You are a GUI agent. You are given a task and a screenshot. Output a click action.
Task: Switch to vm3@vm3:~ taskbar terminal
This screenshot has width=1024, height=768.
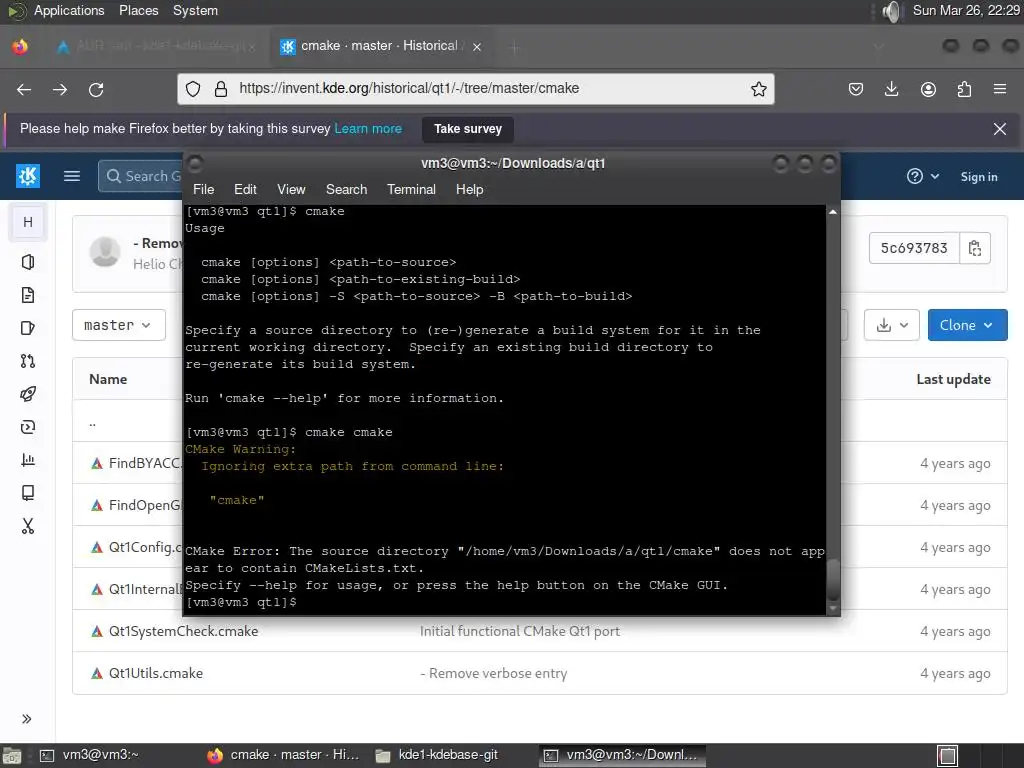pyautogui.click(x=91, y=755)
